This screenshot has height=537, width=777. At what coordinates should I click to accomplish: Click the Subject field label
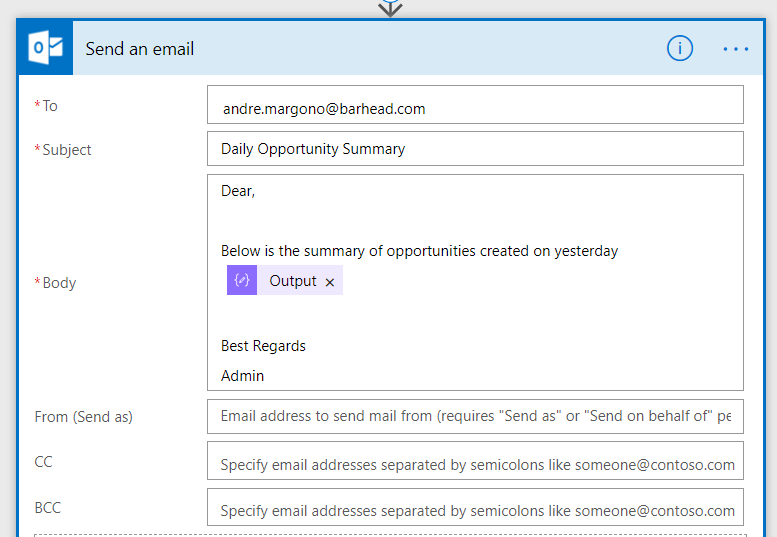66,150
